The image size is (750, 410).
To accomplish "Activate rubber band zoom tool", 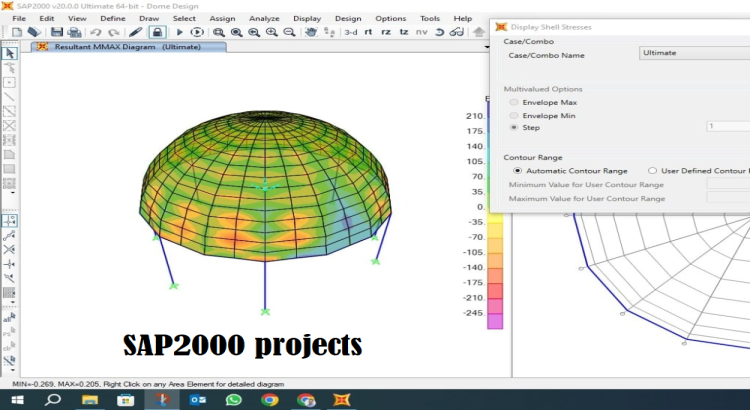I will [219, 32].
